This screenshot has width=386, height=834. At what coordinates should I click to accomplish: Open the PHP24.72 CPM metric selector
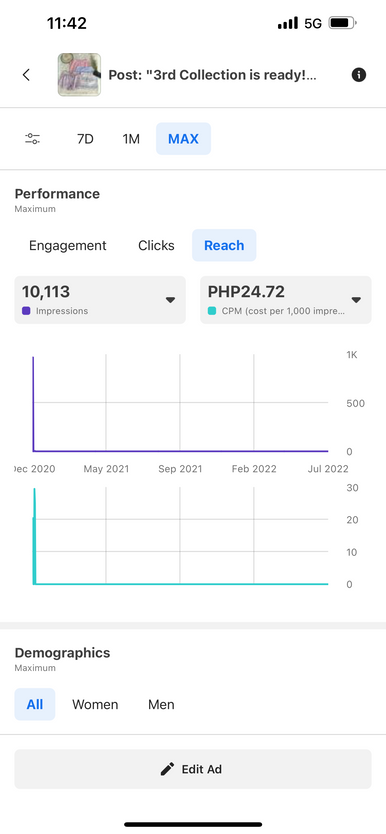pyautogui.click(x=286, y=300)
